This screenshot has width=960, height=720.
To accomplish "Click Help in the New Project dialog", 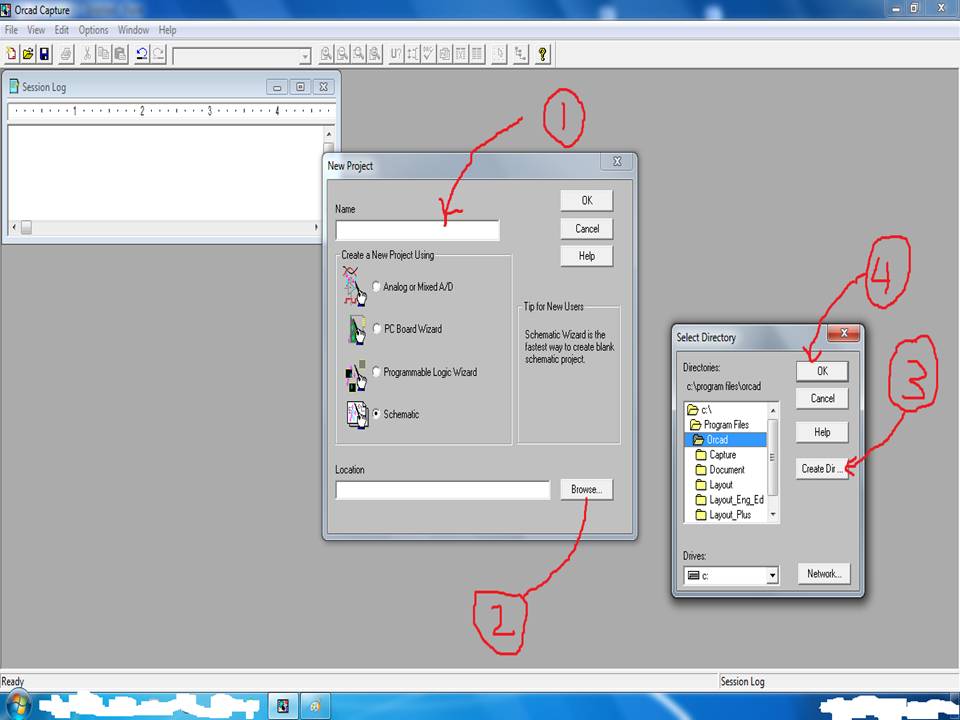I will [x=587, y=256].
